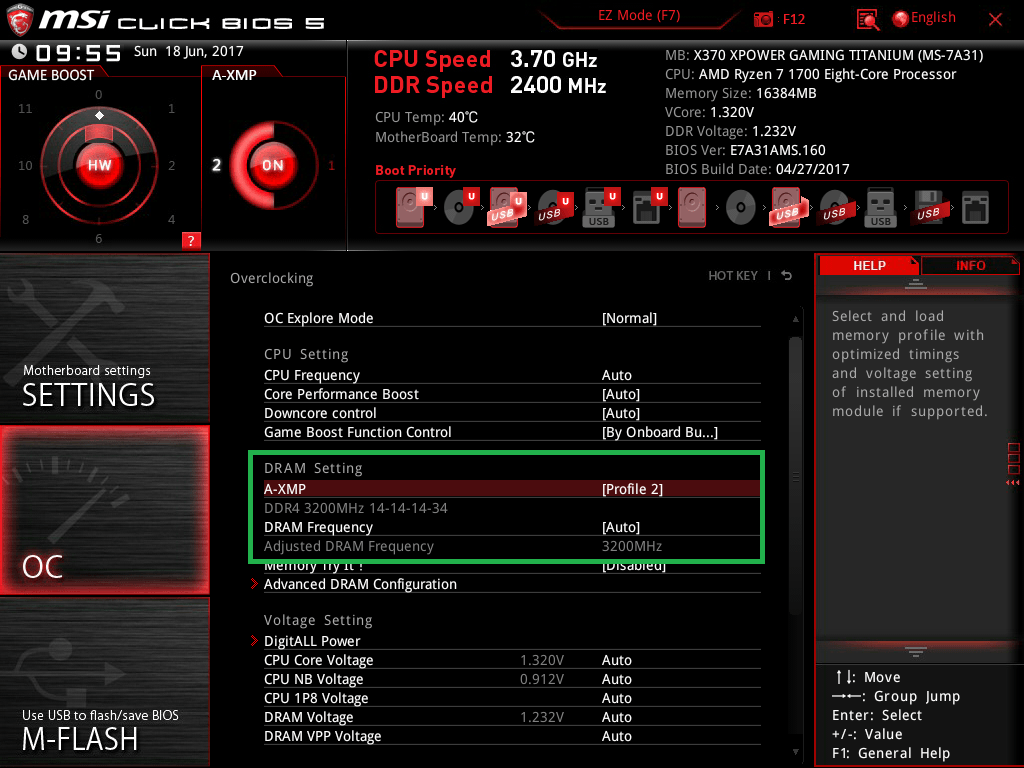The image size is (1024, 768).
Task: Click the BIOS Ver E7A31AMS.160 text
Action: (745, 150)
